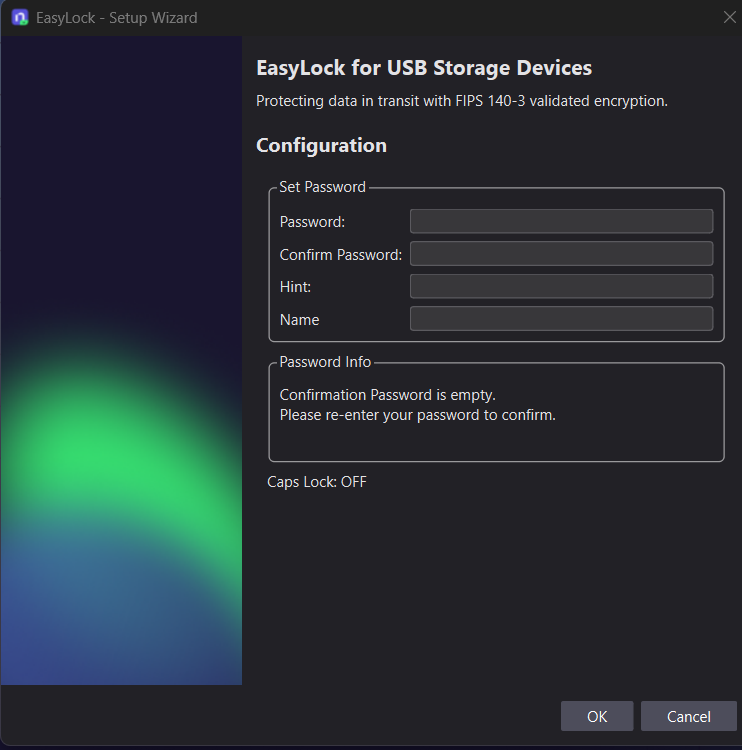Click the EasyLock app icon in title bar

[20, 18]
